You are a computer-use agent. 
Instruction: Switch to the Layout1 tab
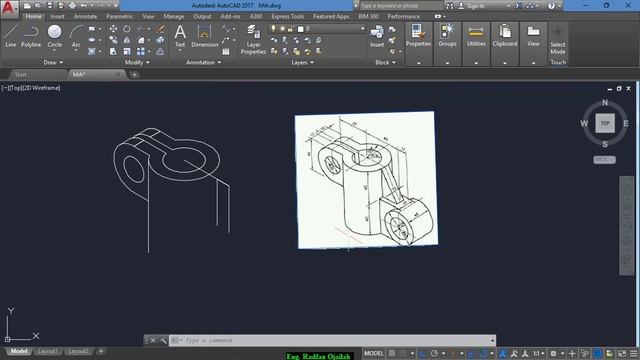47,351
